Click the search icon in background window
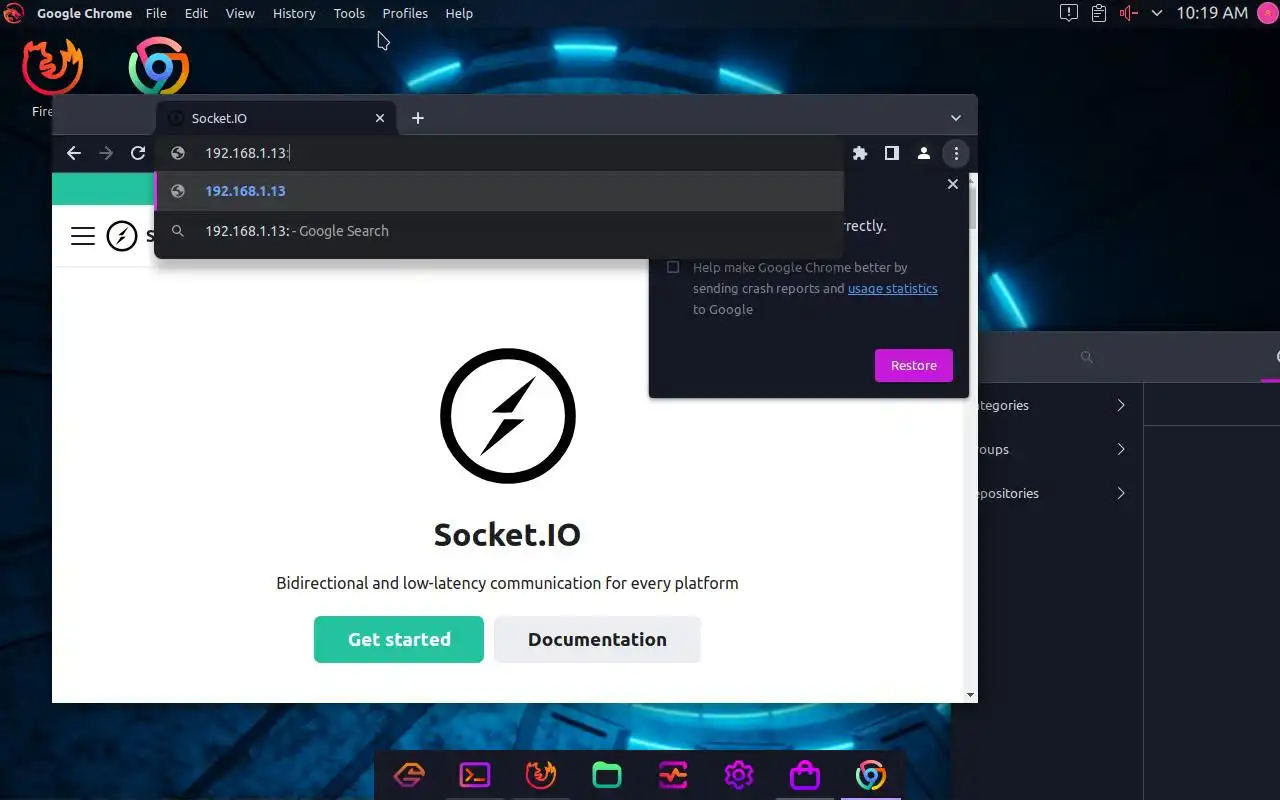Viewport: 1280px width, 800px height. click(1087, 357)
